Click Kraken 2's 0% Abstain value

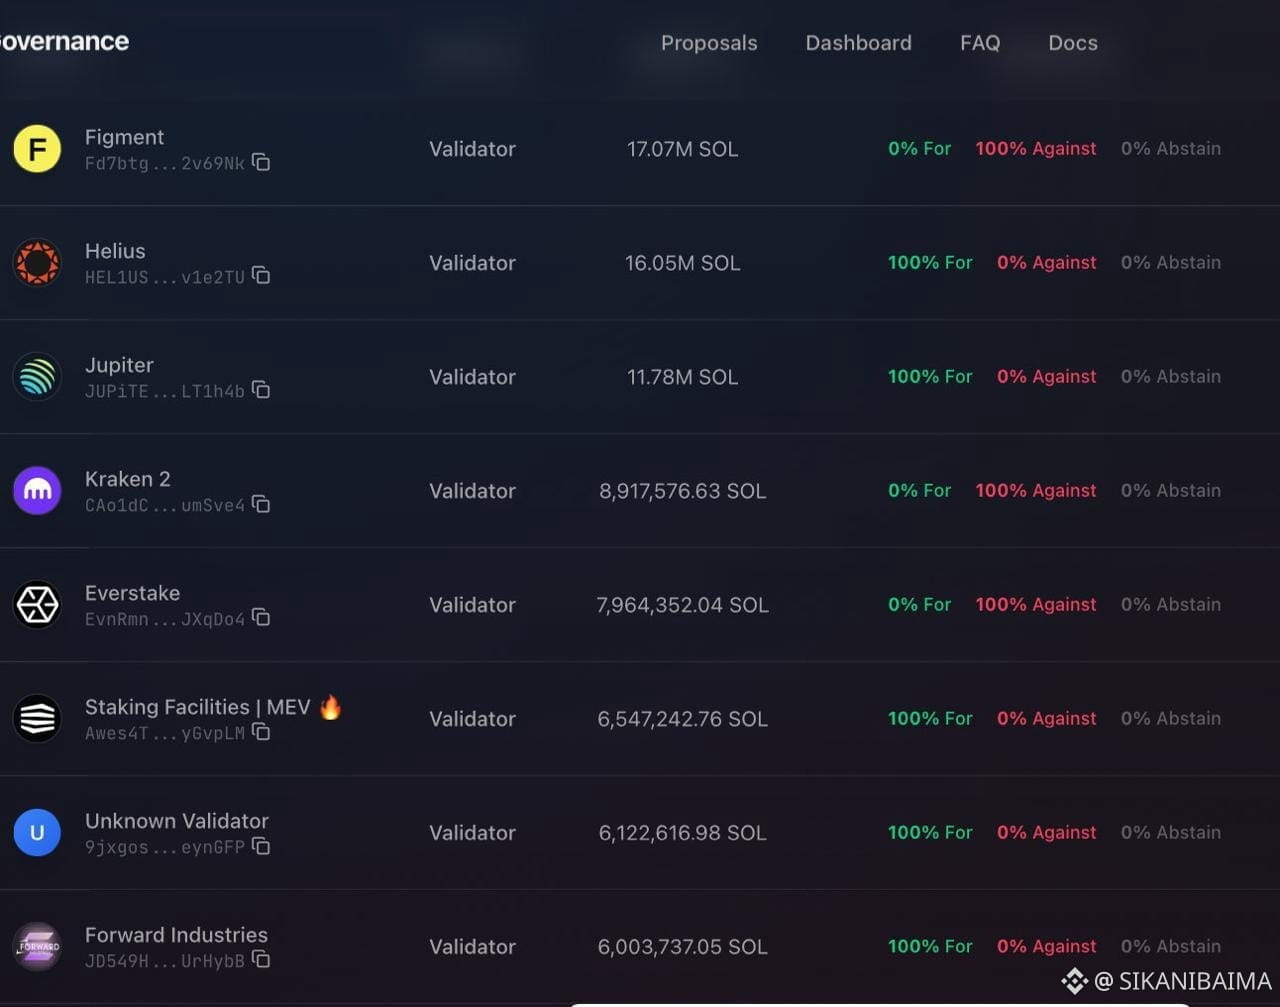[1171, 491]
